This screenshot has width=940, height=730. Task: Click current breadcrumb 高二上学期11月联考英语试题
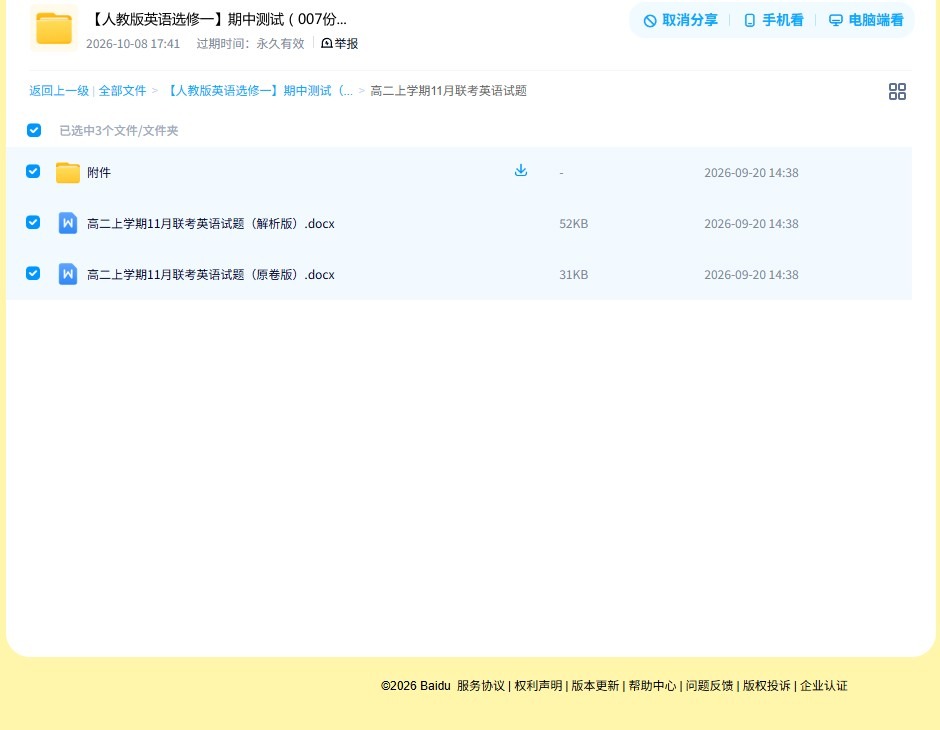pos(448,91)
